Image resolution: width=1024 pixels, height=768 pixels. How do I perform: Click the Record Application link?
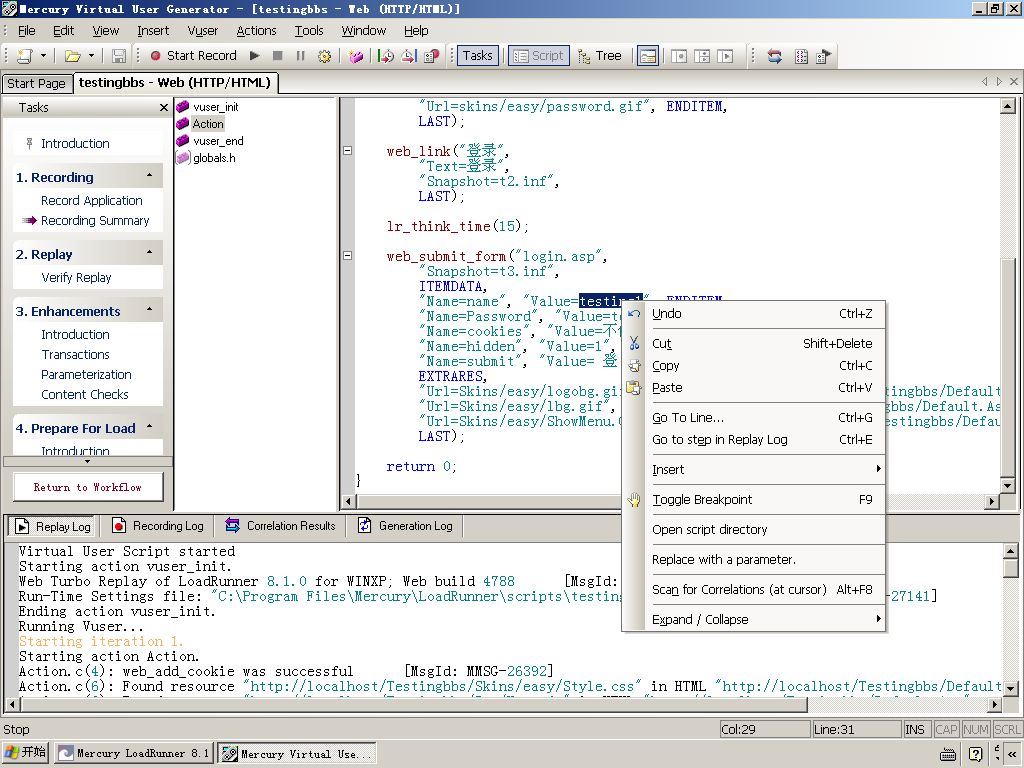pos(91,200)
